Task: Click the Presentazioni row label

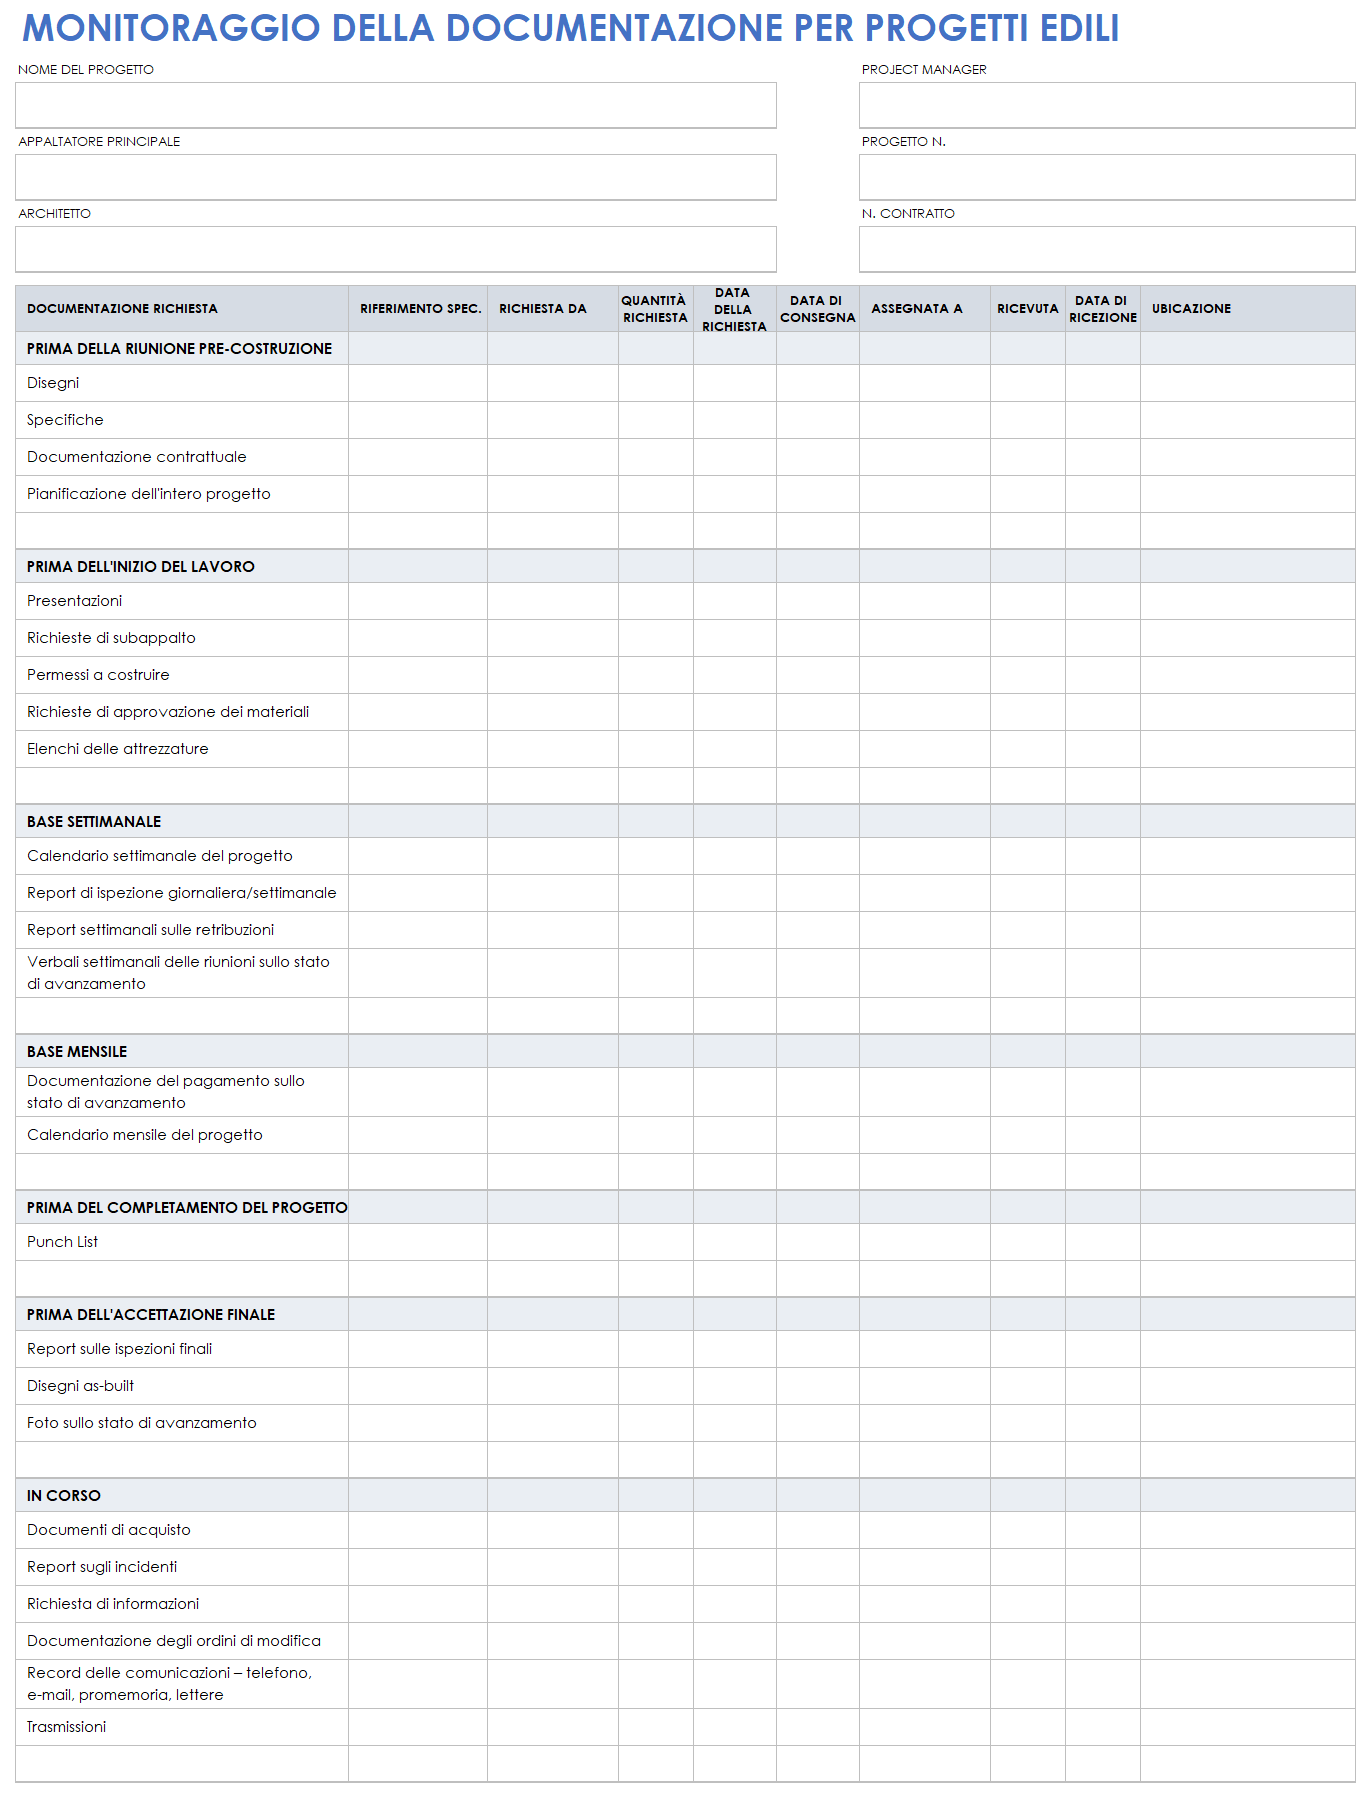Action: pyautogui.click(x=75, y=601)
